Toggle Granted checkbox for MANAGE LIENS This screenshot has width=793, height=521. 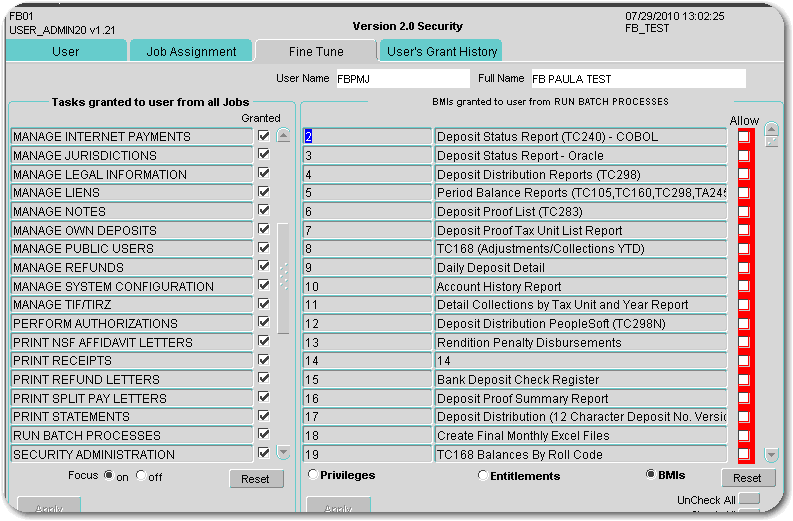(263, 192)
